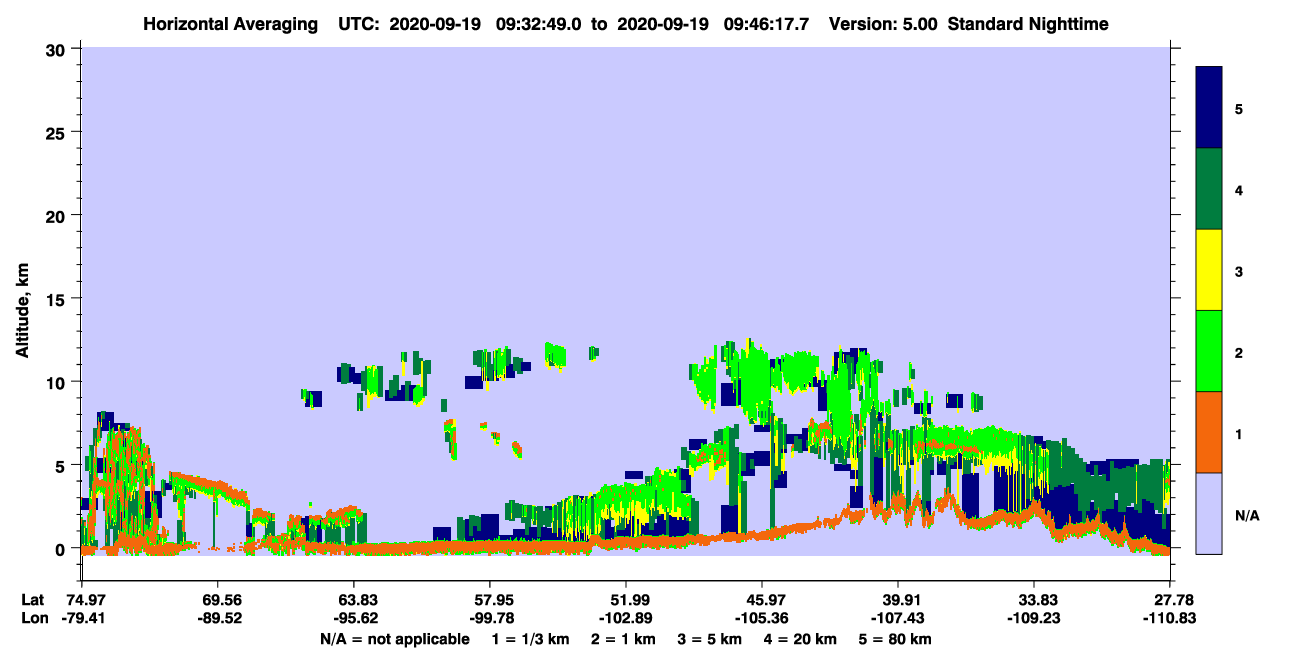Click legend text '4 = 20 km'
Screen dimensions: 1300x667
pos(801,639)
